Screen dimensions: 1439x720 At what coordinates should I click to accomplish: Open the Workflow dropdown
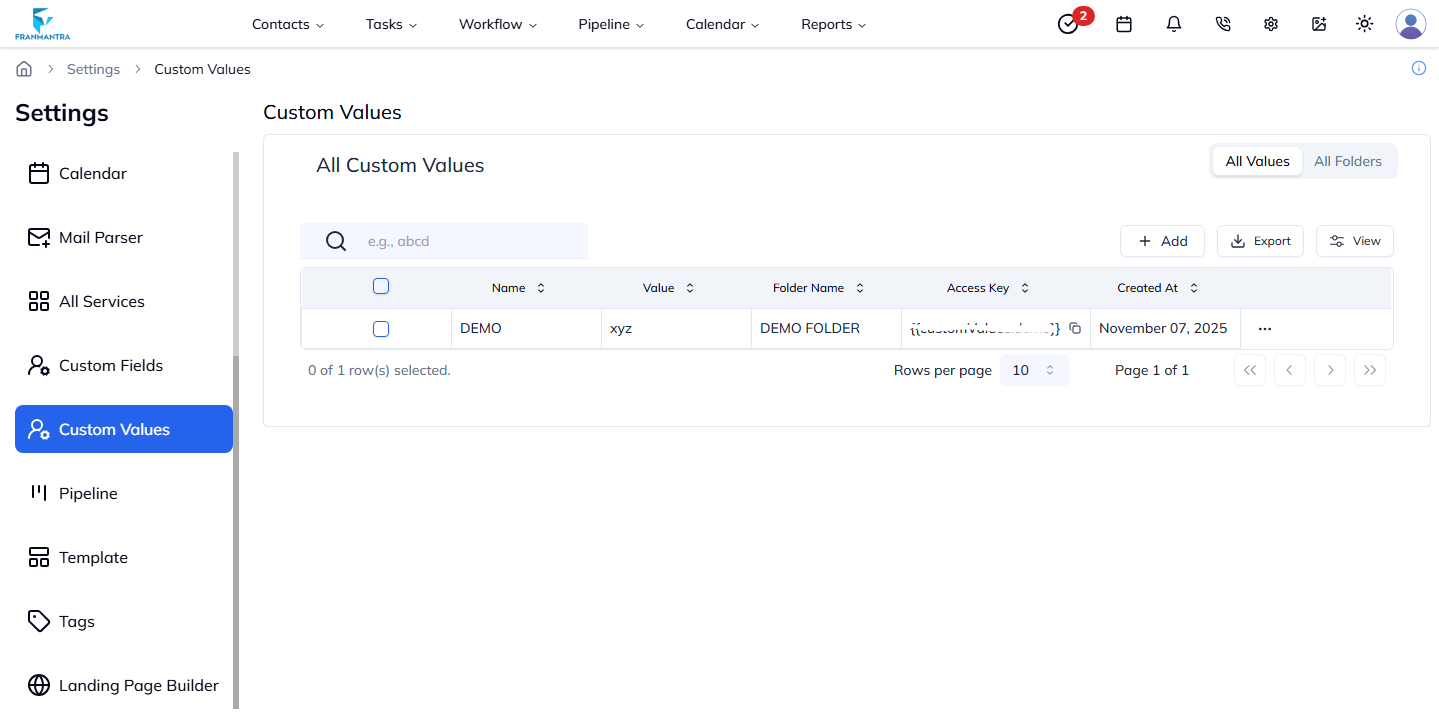point(497,23)
